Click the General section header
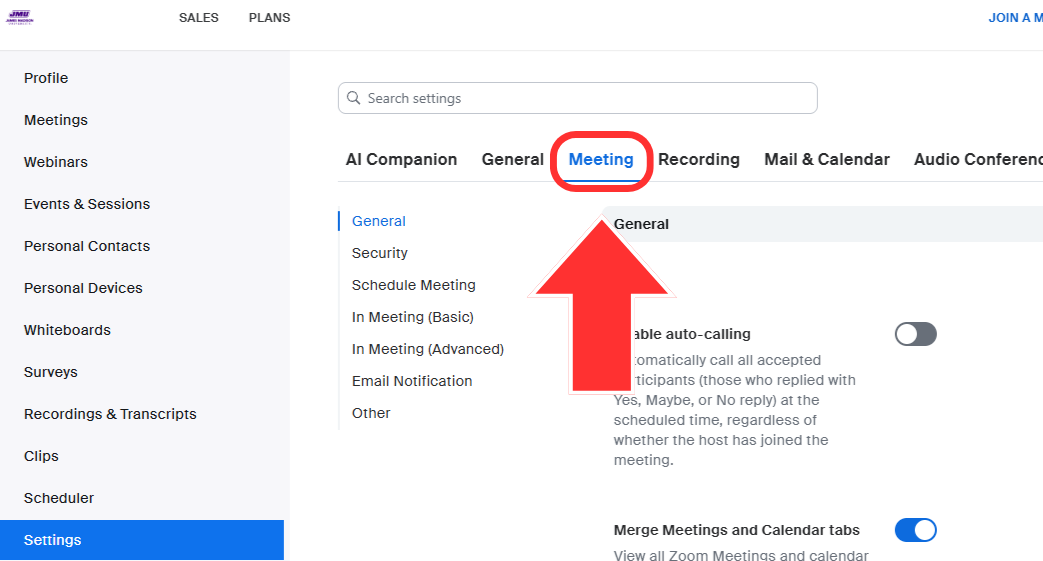Image resolution: width=1043 pixels, height=561 pixels. click(x=641, y=224)
